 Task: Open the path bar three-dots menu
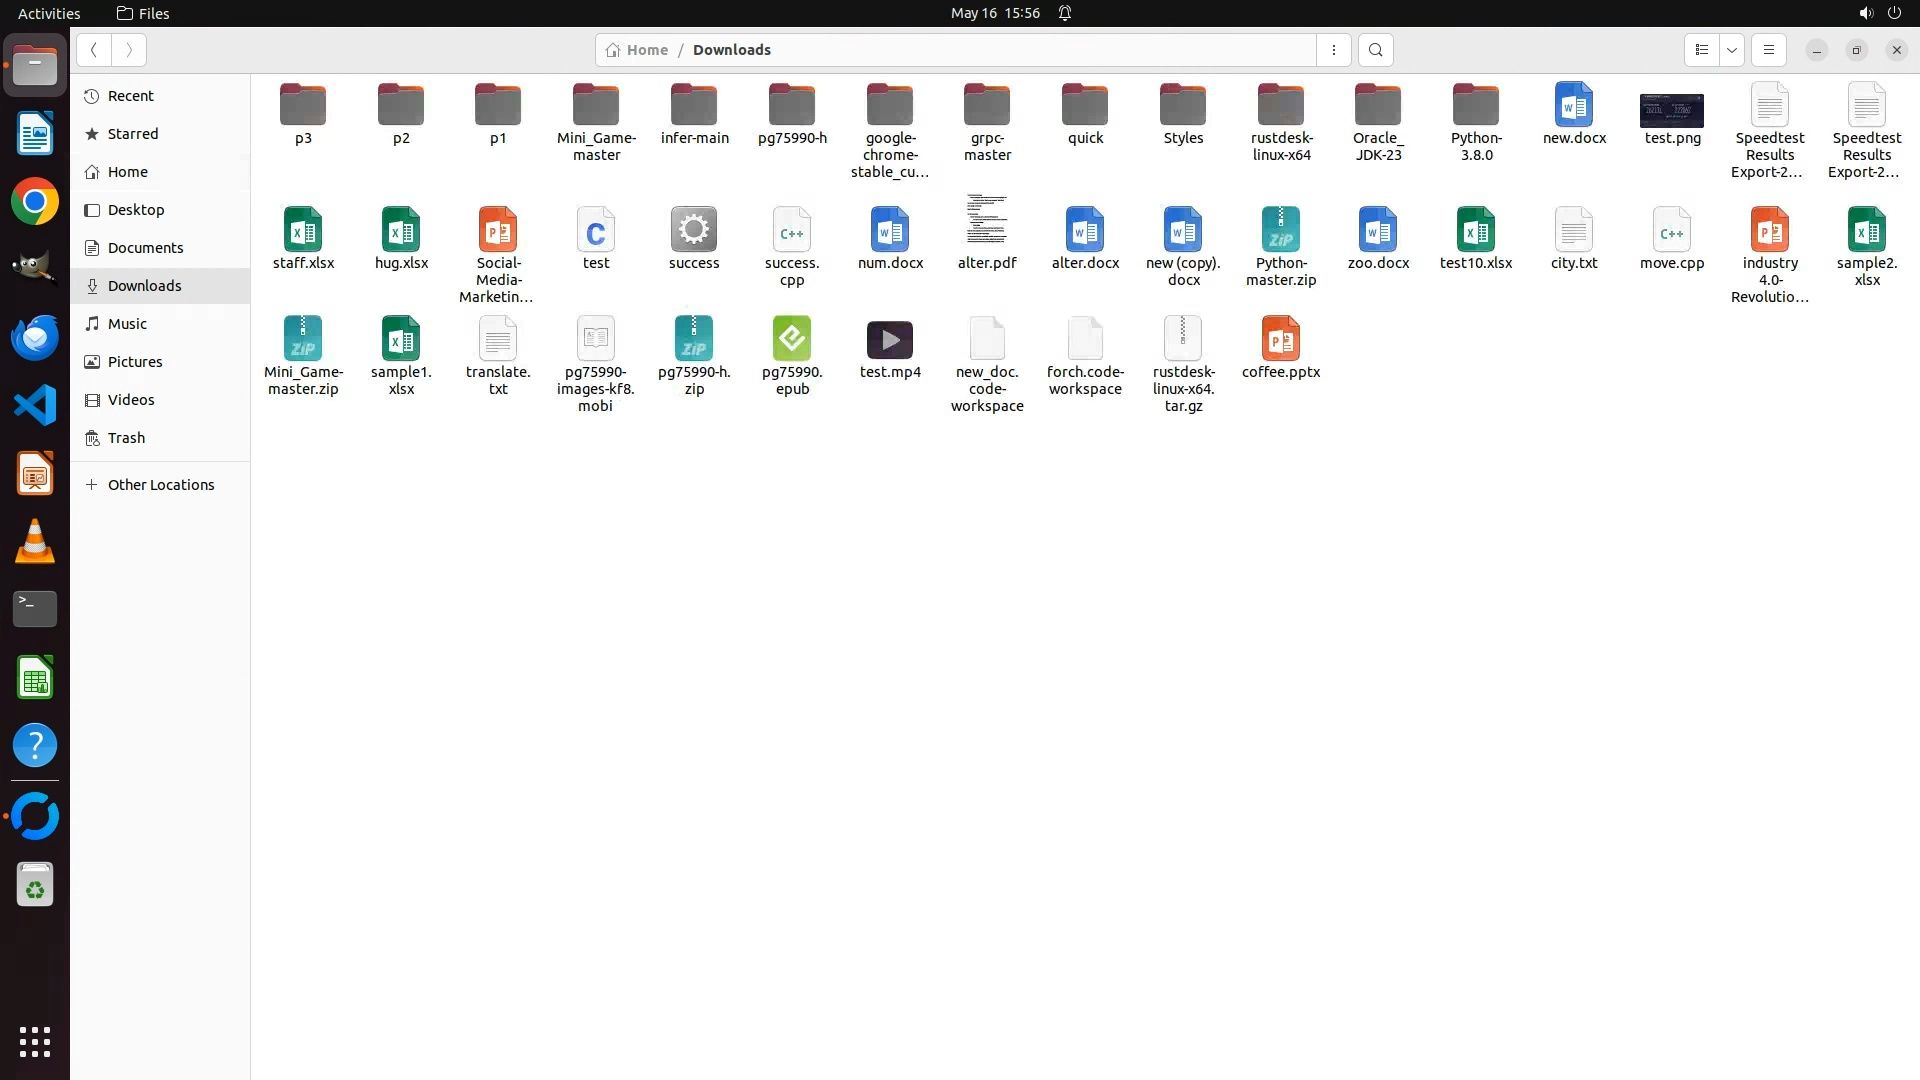pos(1333,50)
